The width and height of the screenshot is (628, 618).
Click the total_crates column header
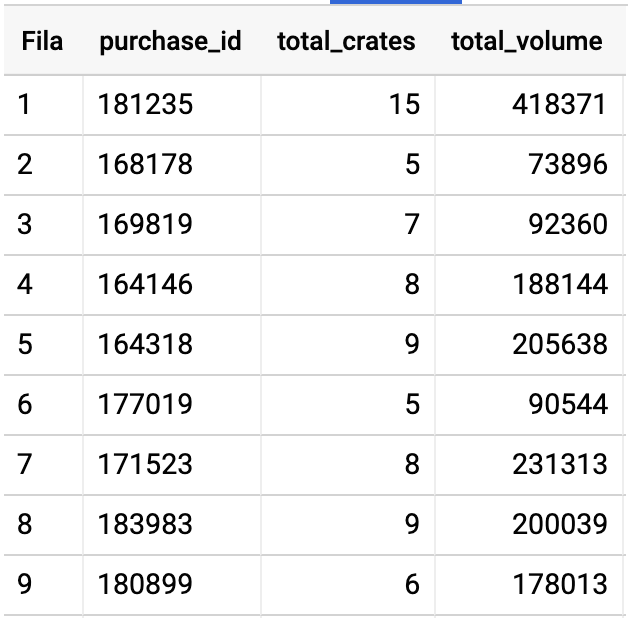[x=346, y=42]
